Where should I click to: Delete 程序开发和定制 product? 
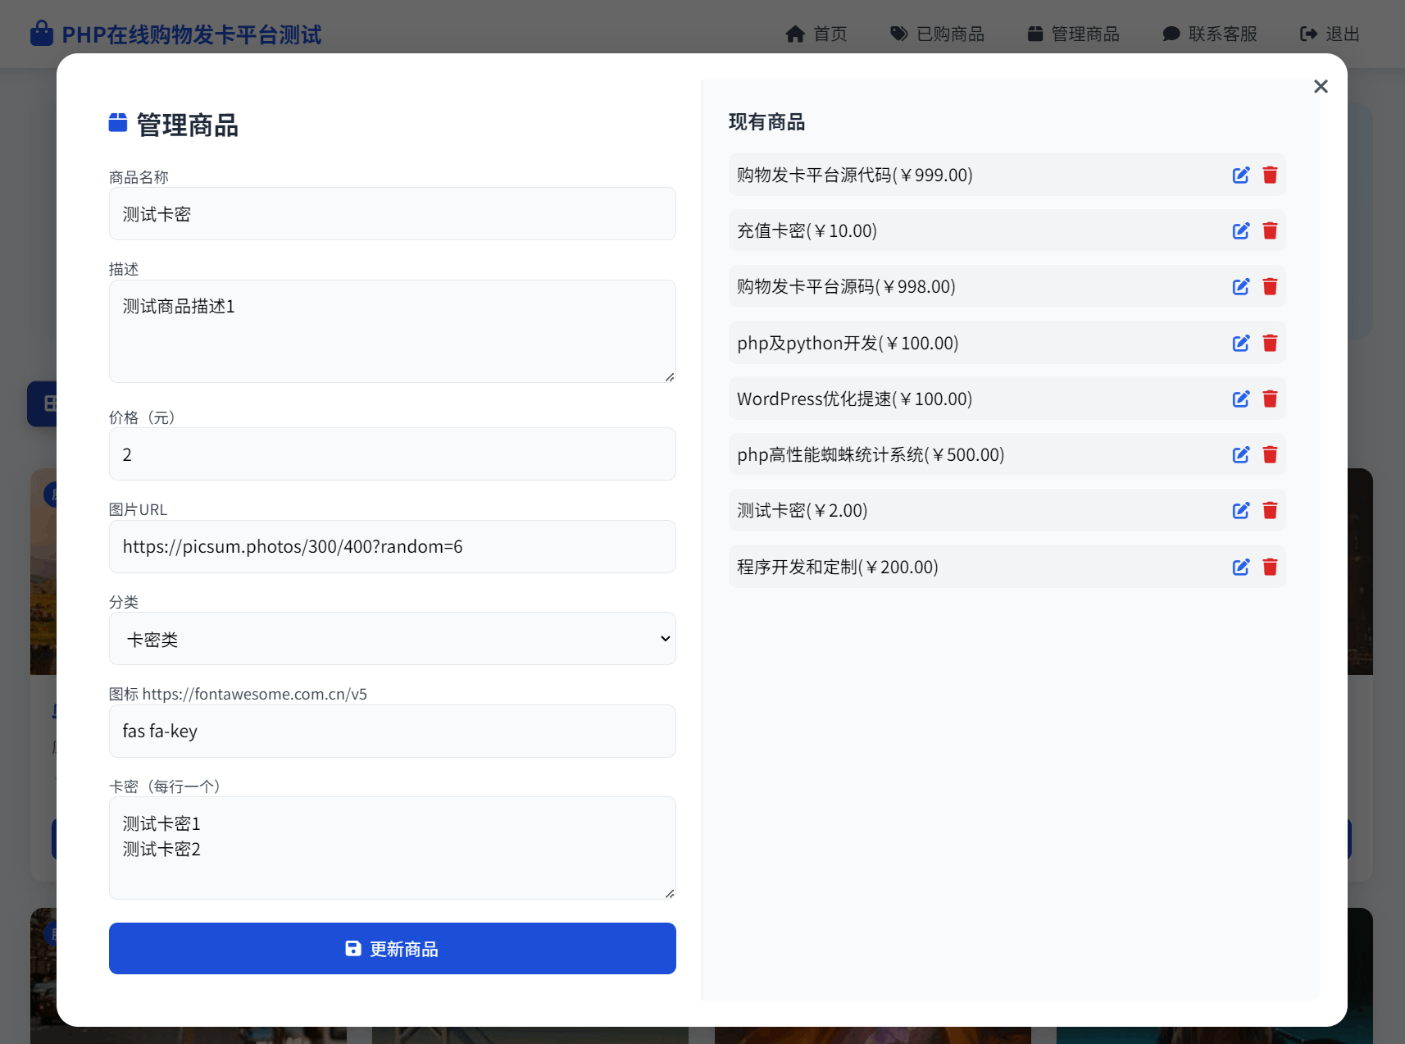click(1270, 567)
